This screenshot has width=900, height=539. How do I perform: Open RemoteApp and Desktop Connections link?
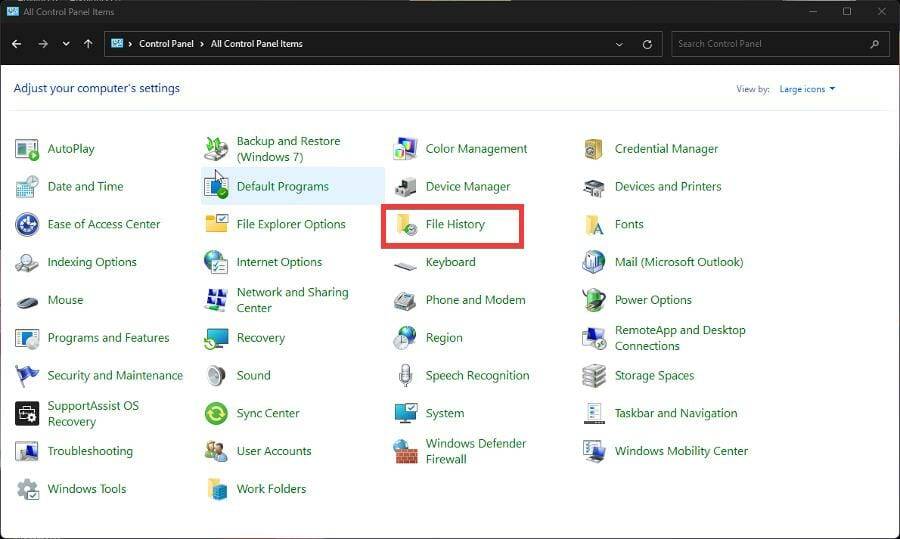680,339
